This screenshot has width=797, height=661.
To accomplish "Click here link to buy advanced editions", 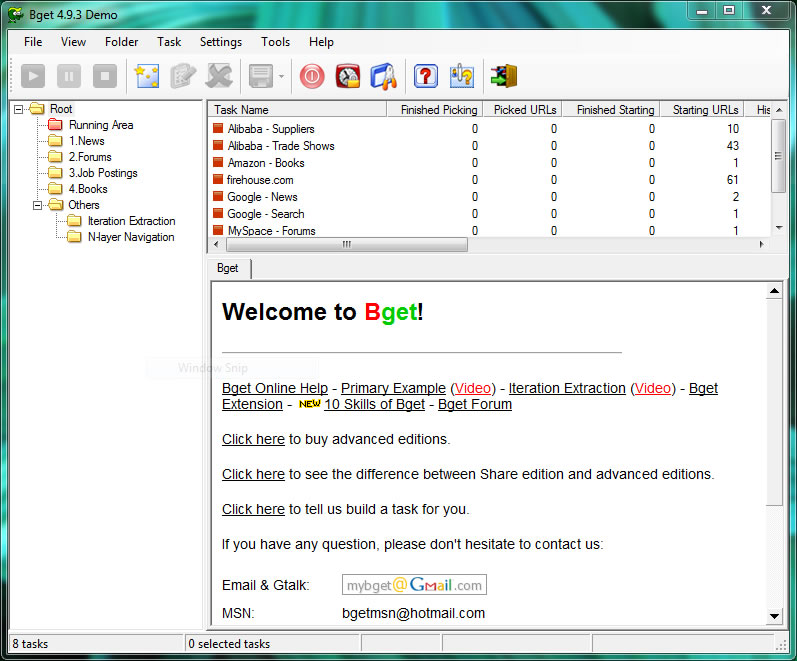I will (x=253, y=439).
